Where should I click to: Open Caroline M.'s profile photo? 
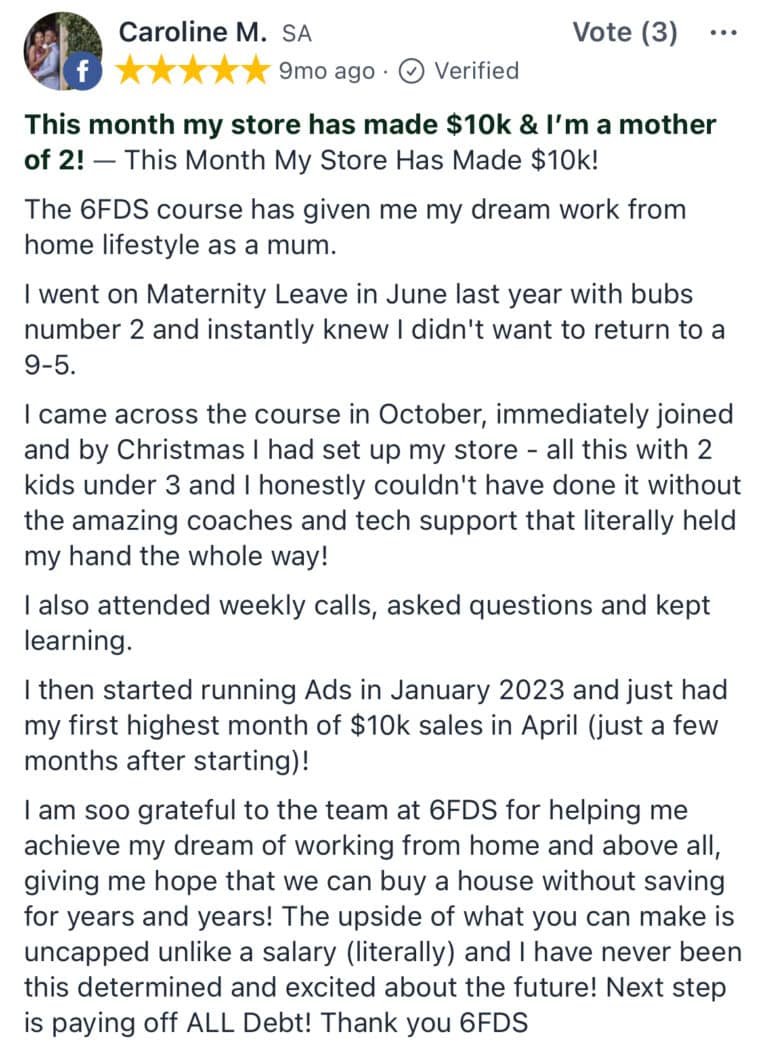pos(62,50)
